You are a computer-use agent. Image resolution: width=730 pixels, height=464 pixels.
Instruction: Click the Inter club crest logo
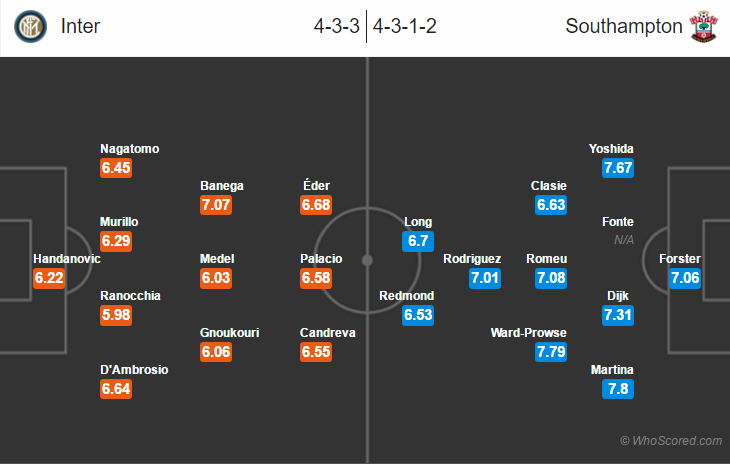click(x=30, y=27)
